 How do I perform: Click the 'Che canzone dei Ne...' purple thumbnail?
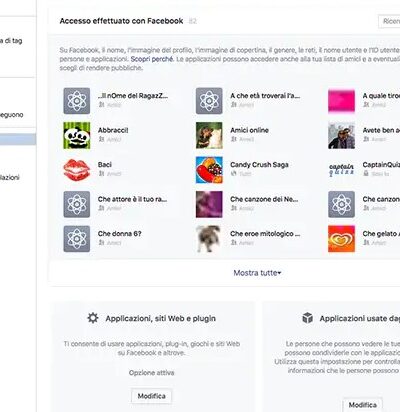209,204
